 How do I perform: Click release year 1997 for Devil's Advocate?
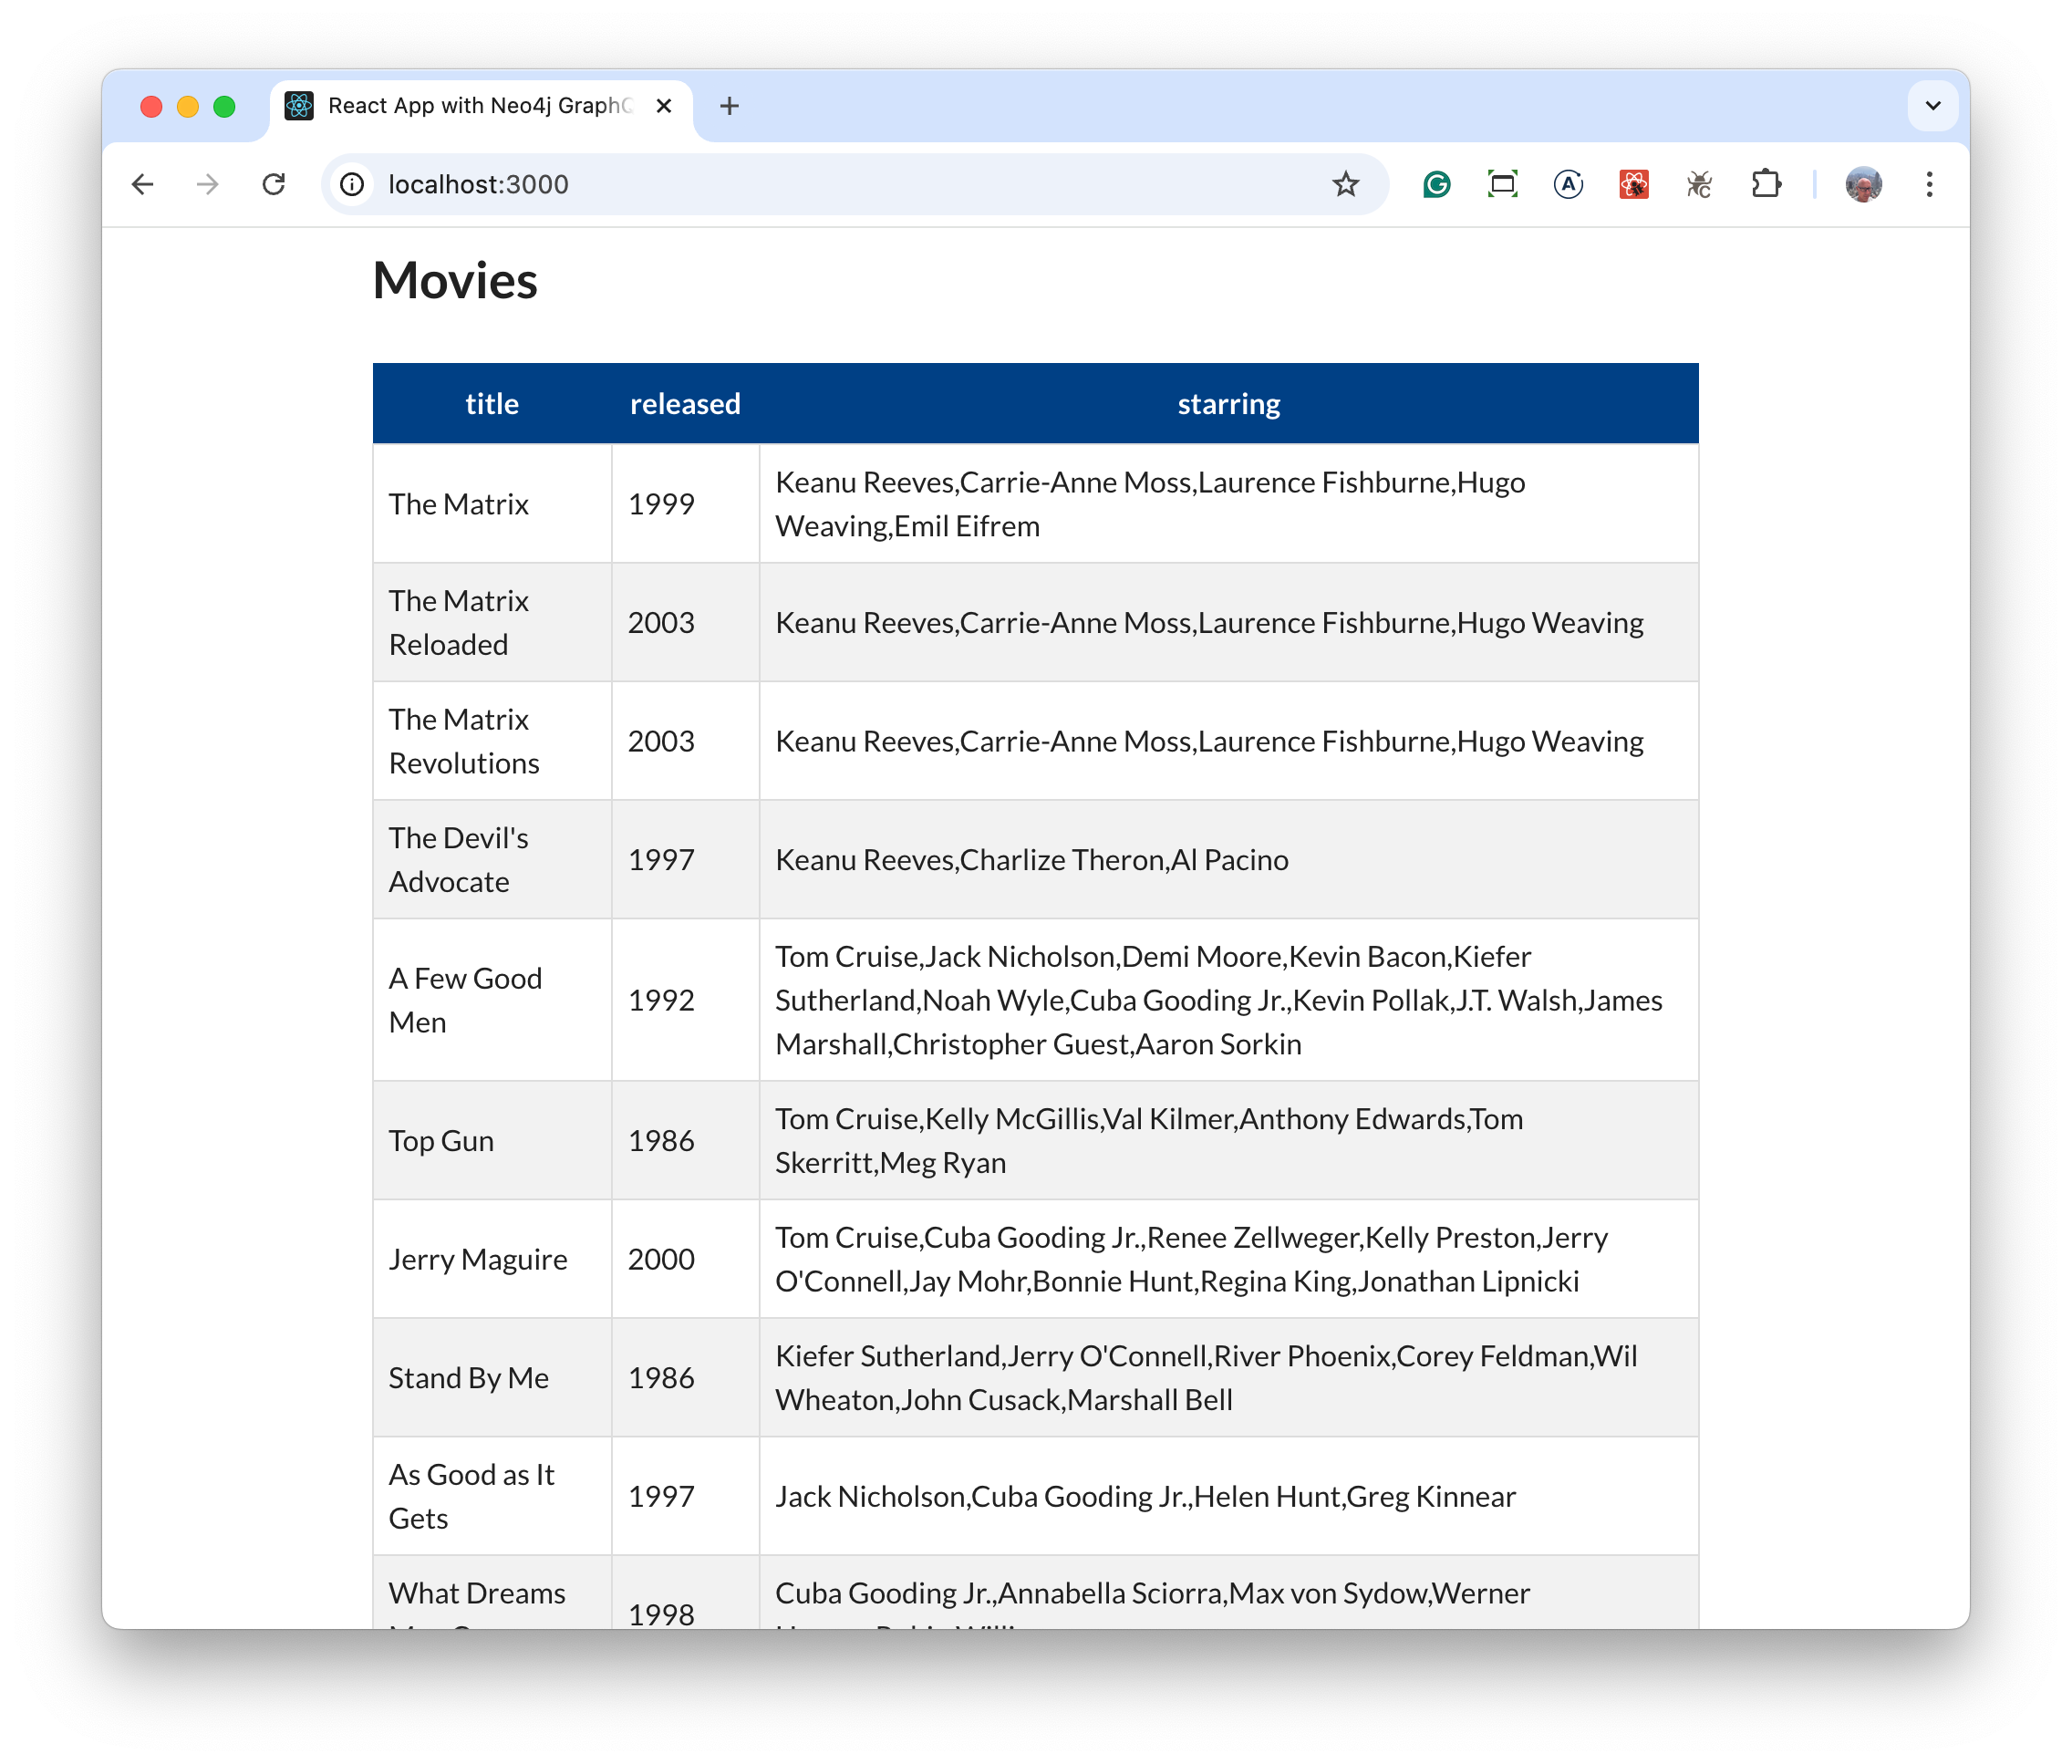(685, 859)
